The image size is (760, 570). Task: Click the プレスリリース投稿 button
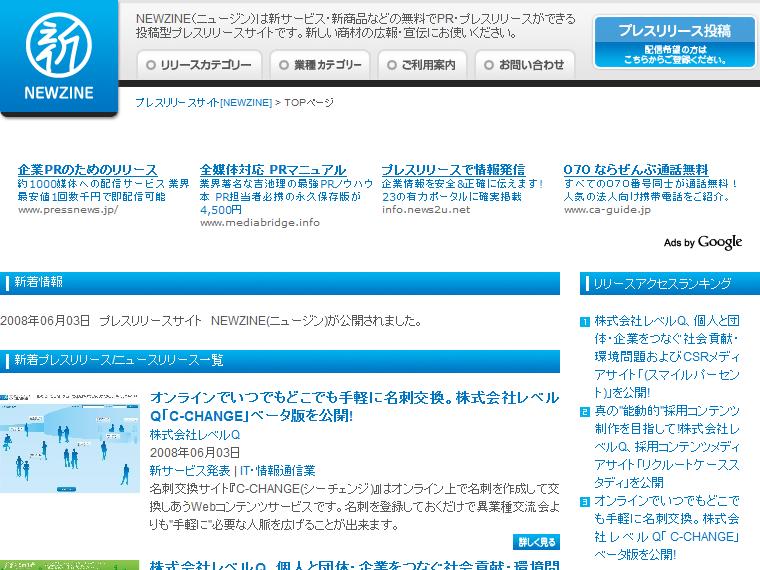674,42
